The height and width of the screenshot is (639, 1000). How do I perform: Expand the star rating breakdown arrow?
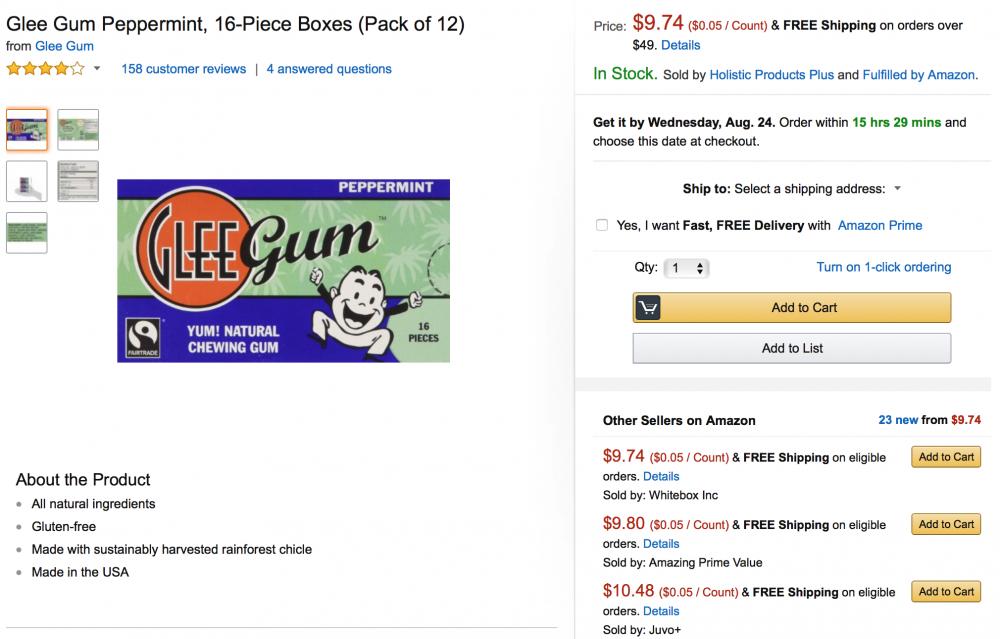(x=97, y=69)
